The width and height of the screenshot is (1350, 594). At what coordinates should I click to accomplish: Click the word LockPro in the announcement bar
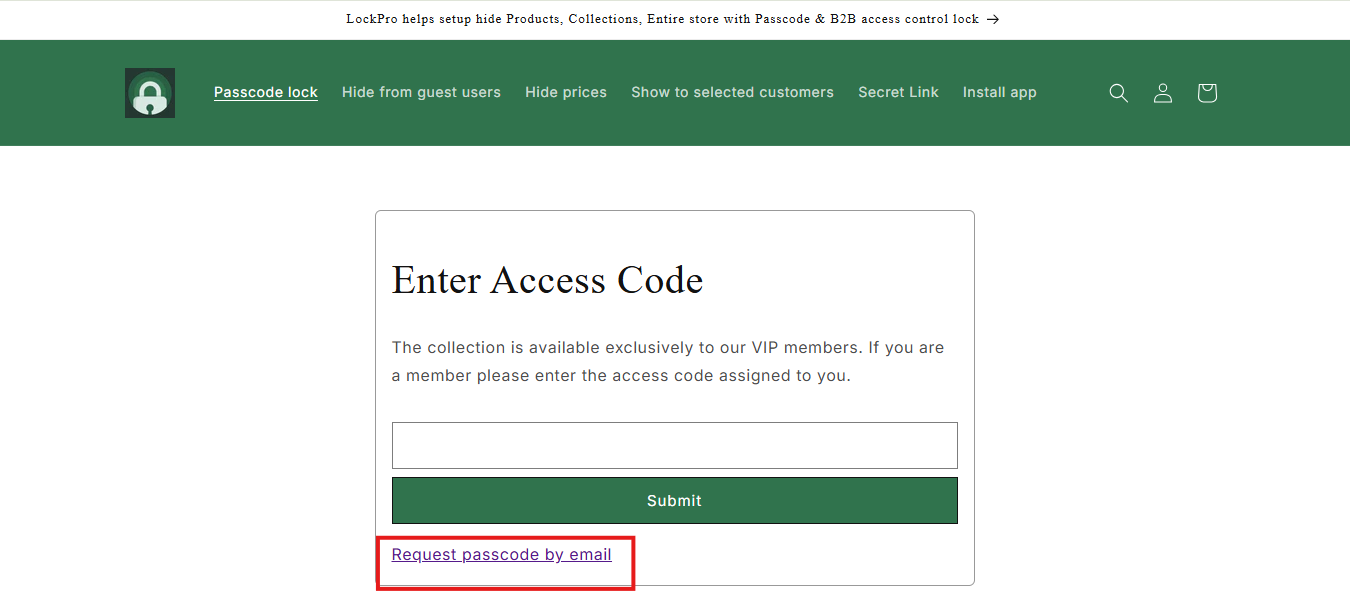coord(372,19)
